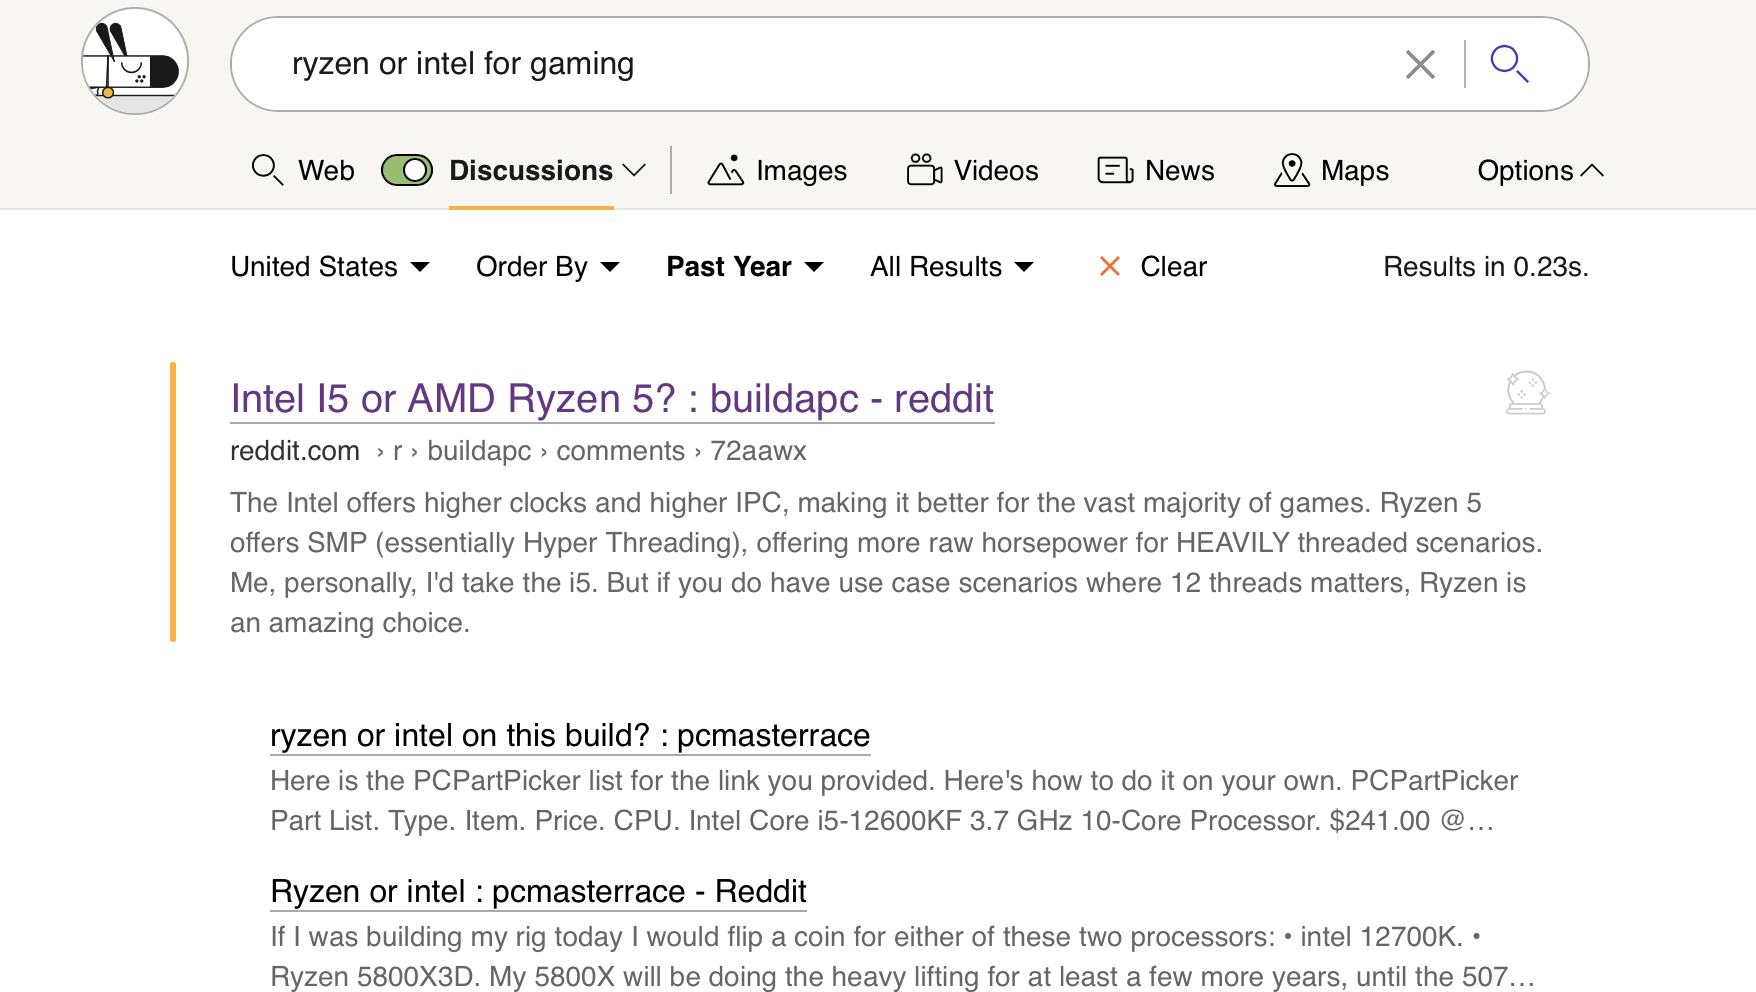Clear the search query with X icon
This screenshot has width=1756, height=992.
click(1419, 64)
